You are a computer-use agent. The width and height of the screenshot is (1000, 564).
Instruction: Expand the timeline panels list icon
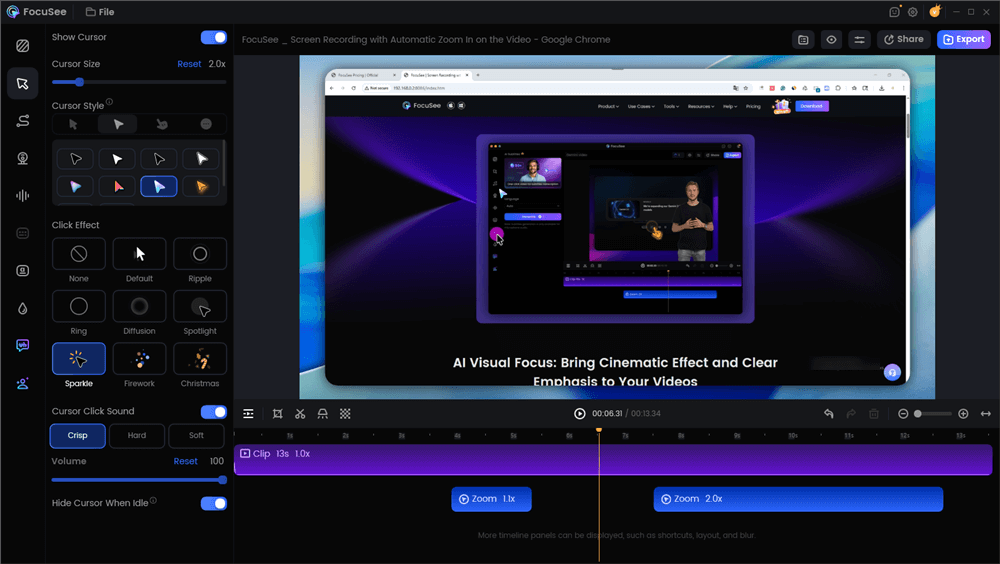(x=248, y=413)
